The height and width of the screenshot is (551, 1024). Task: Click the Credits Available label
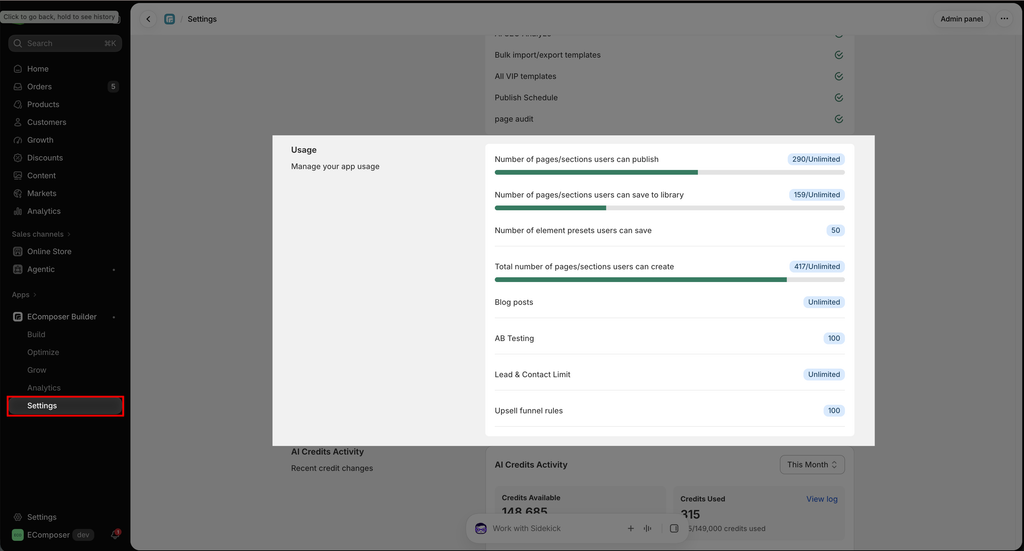point(531,497)
